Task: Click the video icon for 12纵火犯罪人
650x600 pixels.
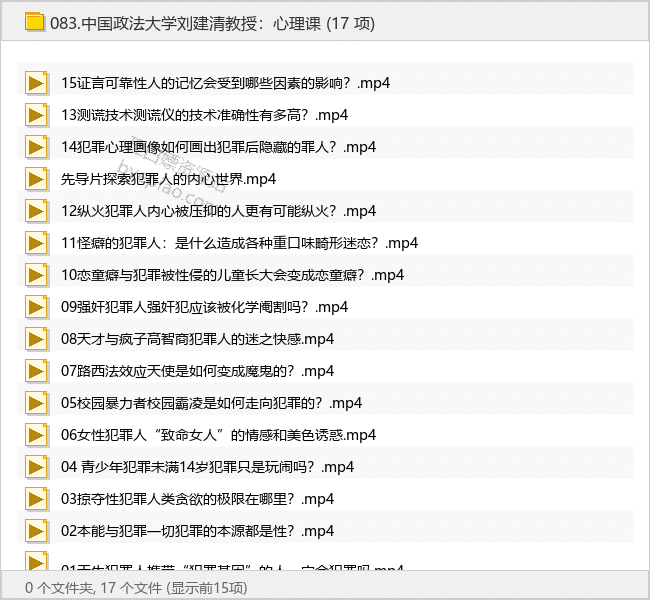Action: pyautogui.click(x=36, y=211)
